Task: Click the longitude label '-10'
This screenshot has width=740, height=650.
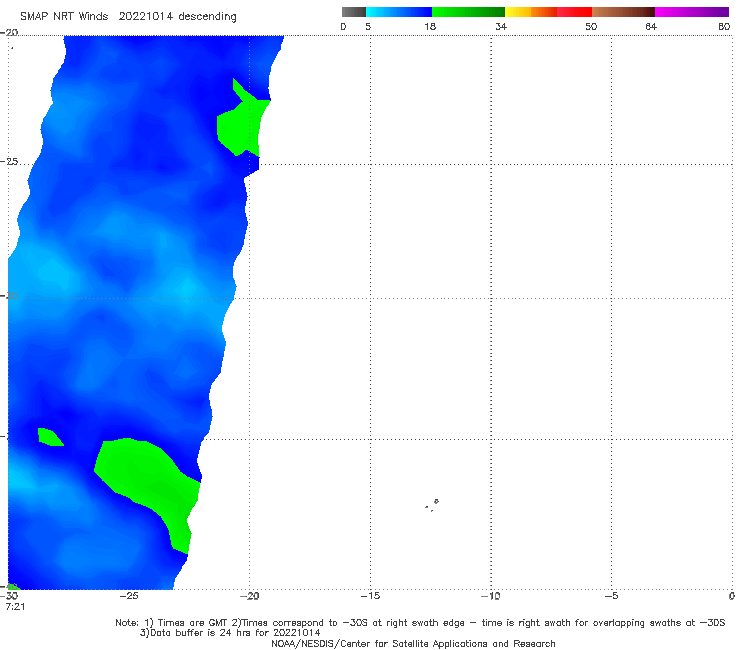Action: tap(490, 596)
